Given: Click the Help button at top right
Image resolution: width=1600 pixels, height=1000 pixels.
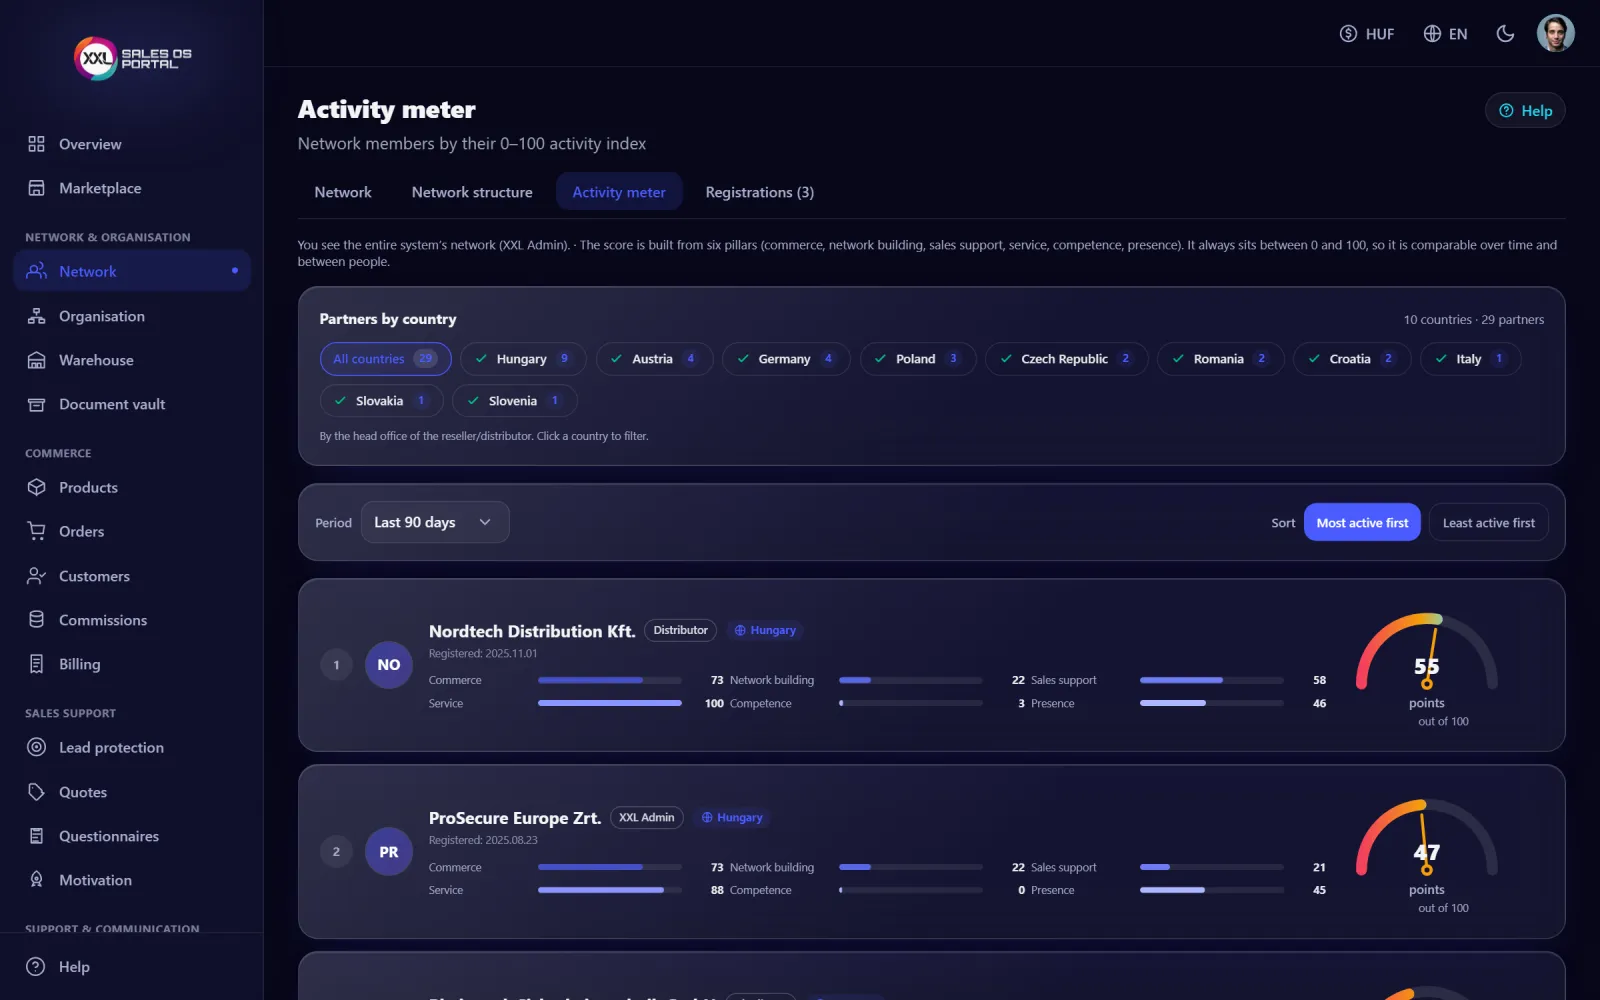Looking at the screenshot, I should point(1525,111).
